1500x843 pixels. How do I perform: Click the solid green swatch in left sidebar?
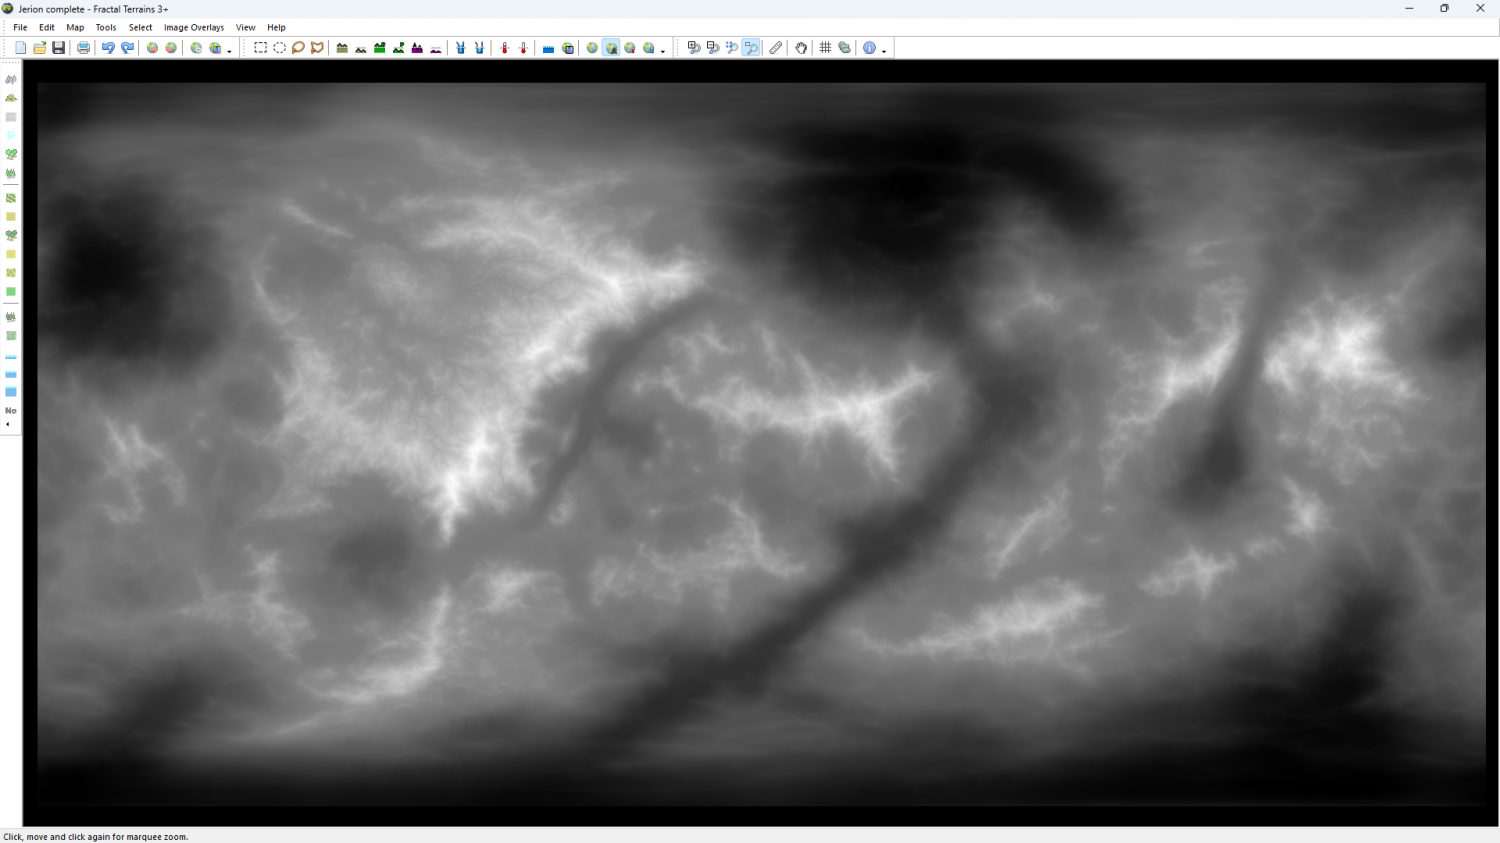click(x=11, y=292)
